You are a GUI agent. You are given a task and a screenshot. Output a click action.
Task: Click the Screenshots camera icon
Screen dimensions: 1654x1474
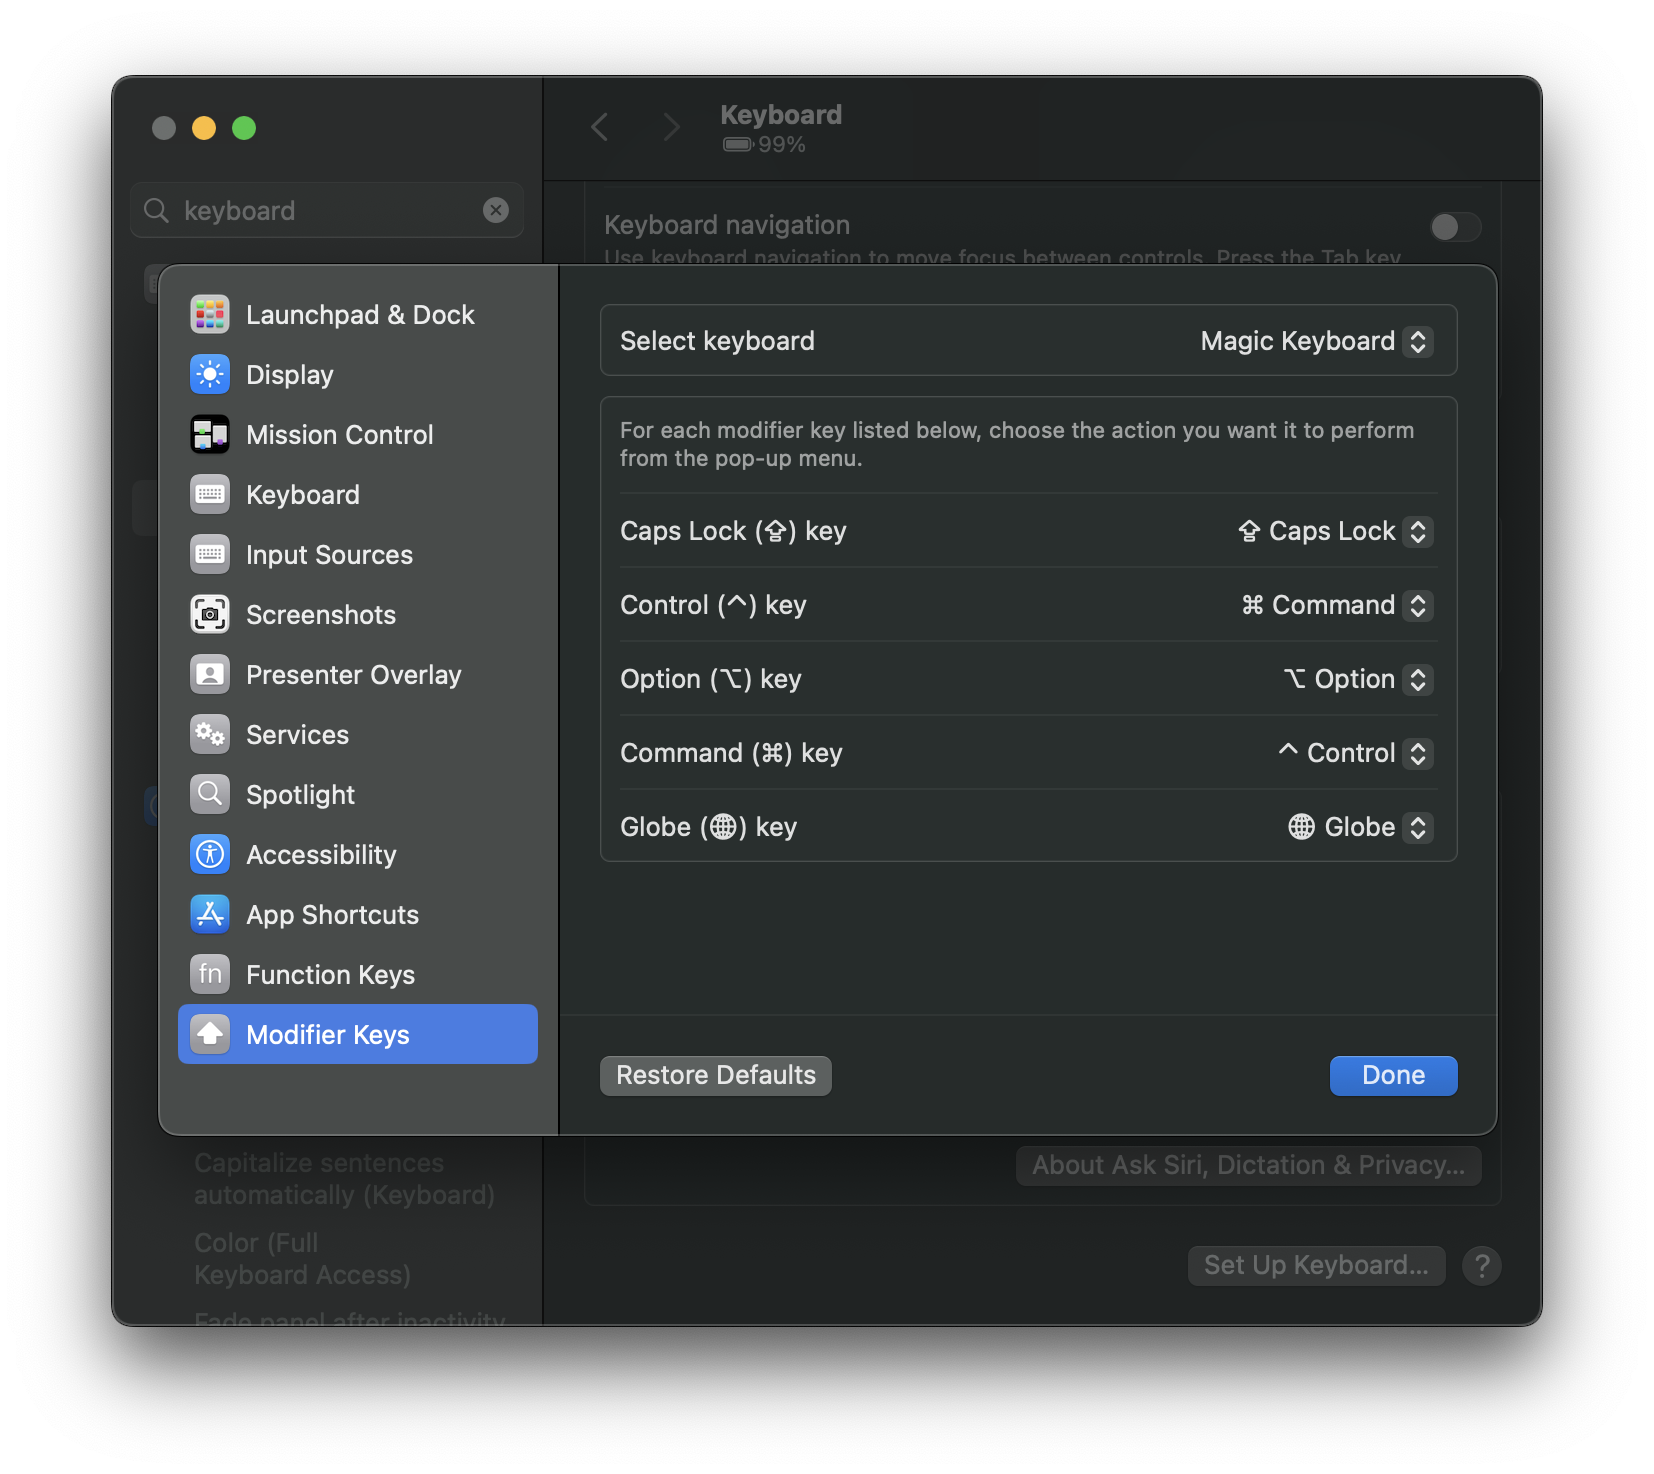(210, 615)
